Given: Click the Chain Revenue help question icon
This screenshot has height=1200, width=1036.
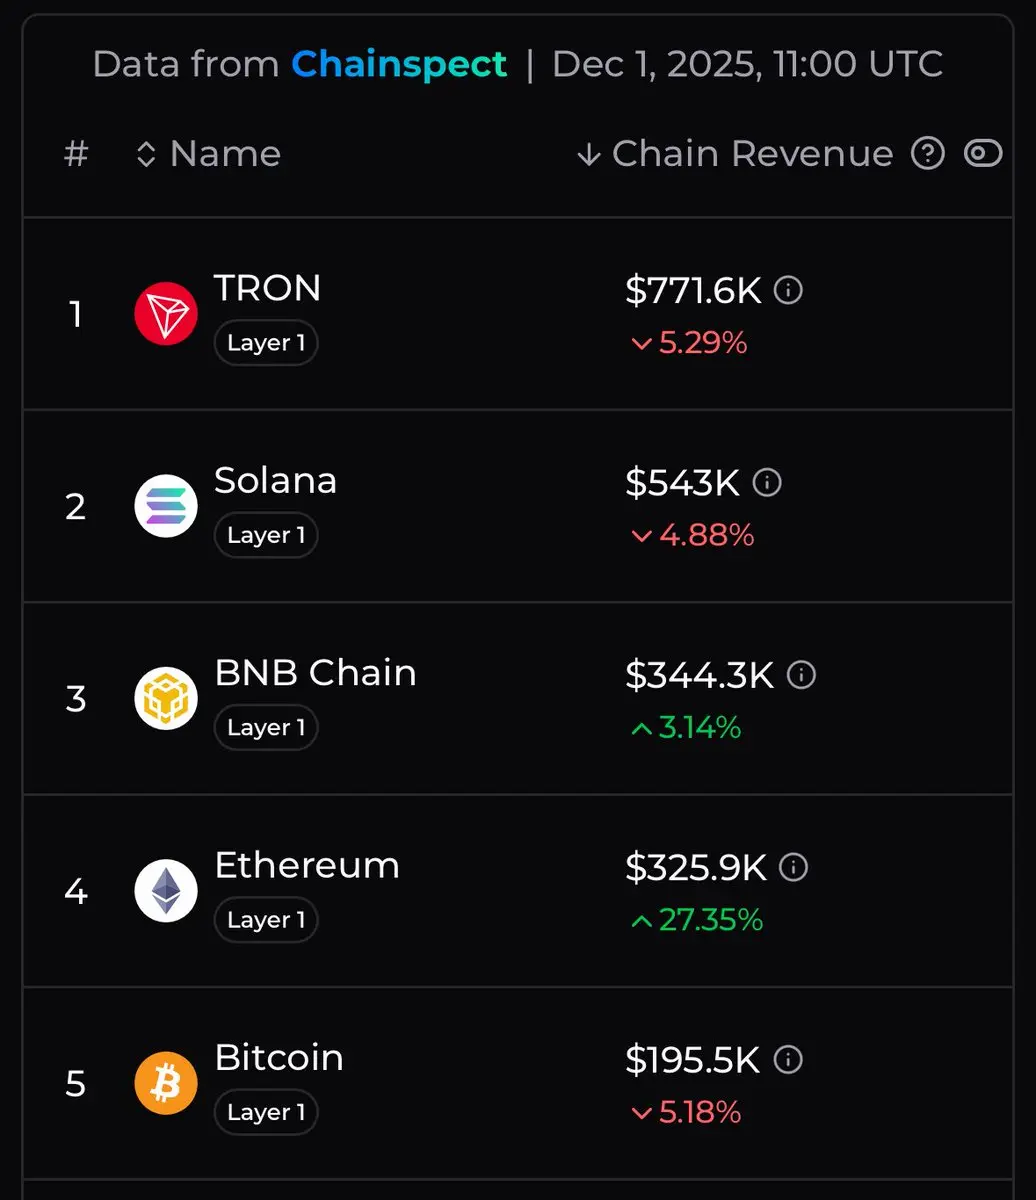Looking at the screenshot, I should pyautogui.click(x=928, y=153).
